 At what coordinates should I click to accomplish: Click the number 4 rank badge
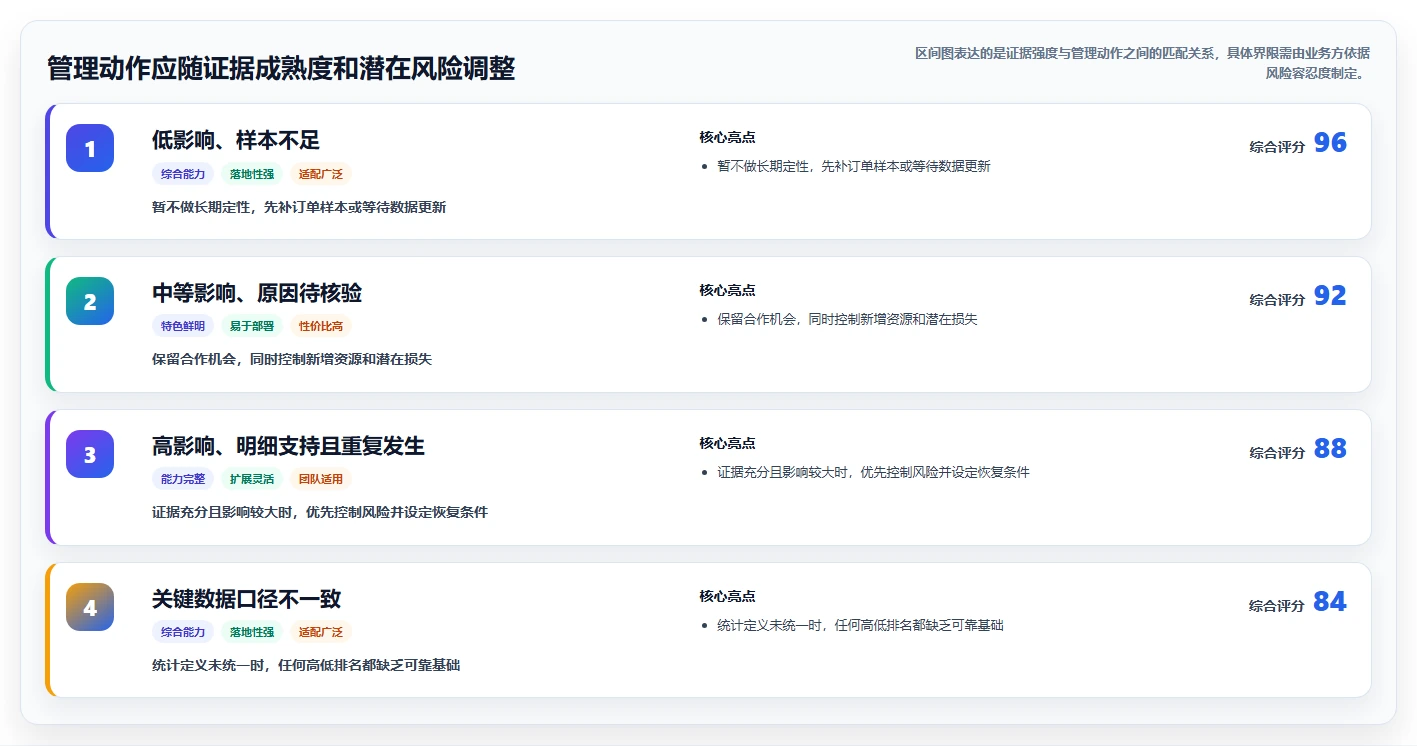90,607
